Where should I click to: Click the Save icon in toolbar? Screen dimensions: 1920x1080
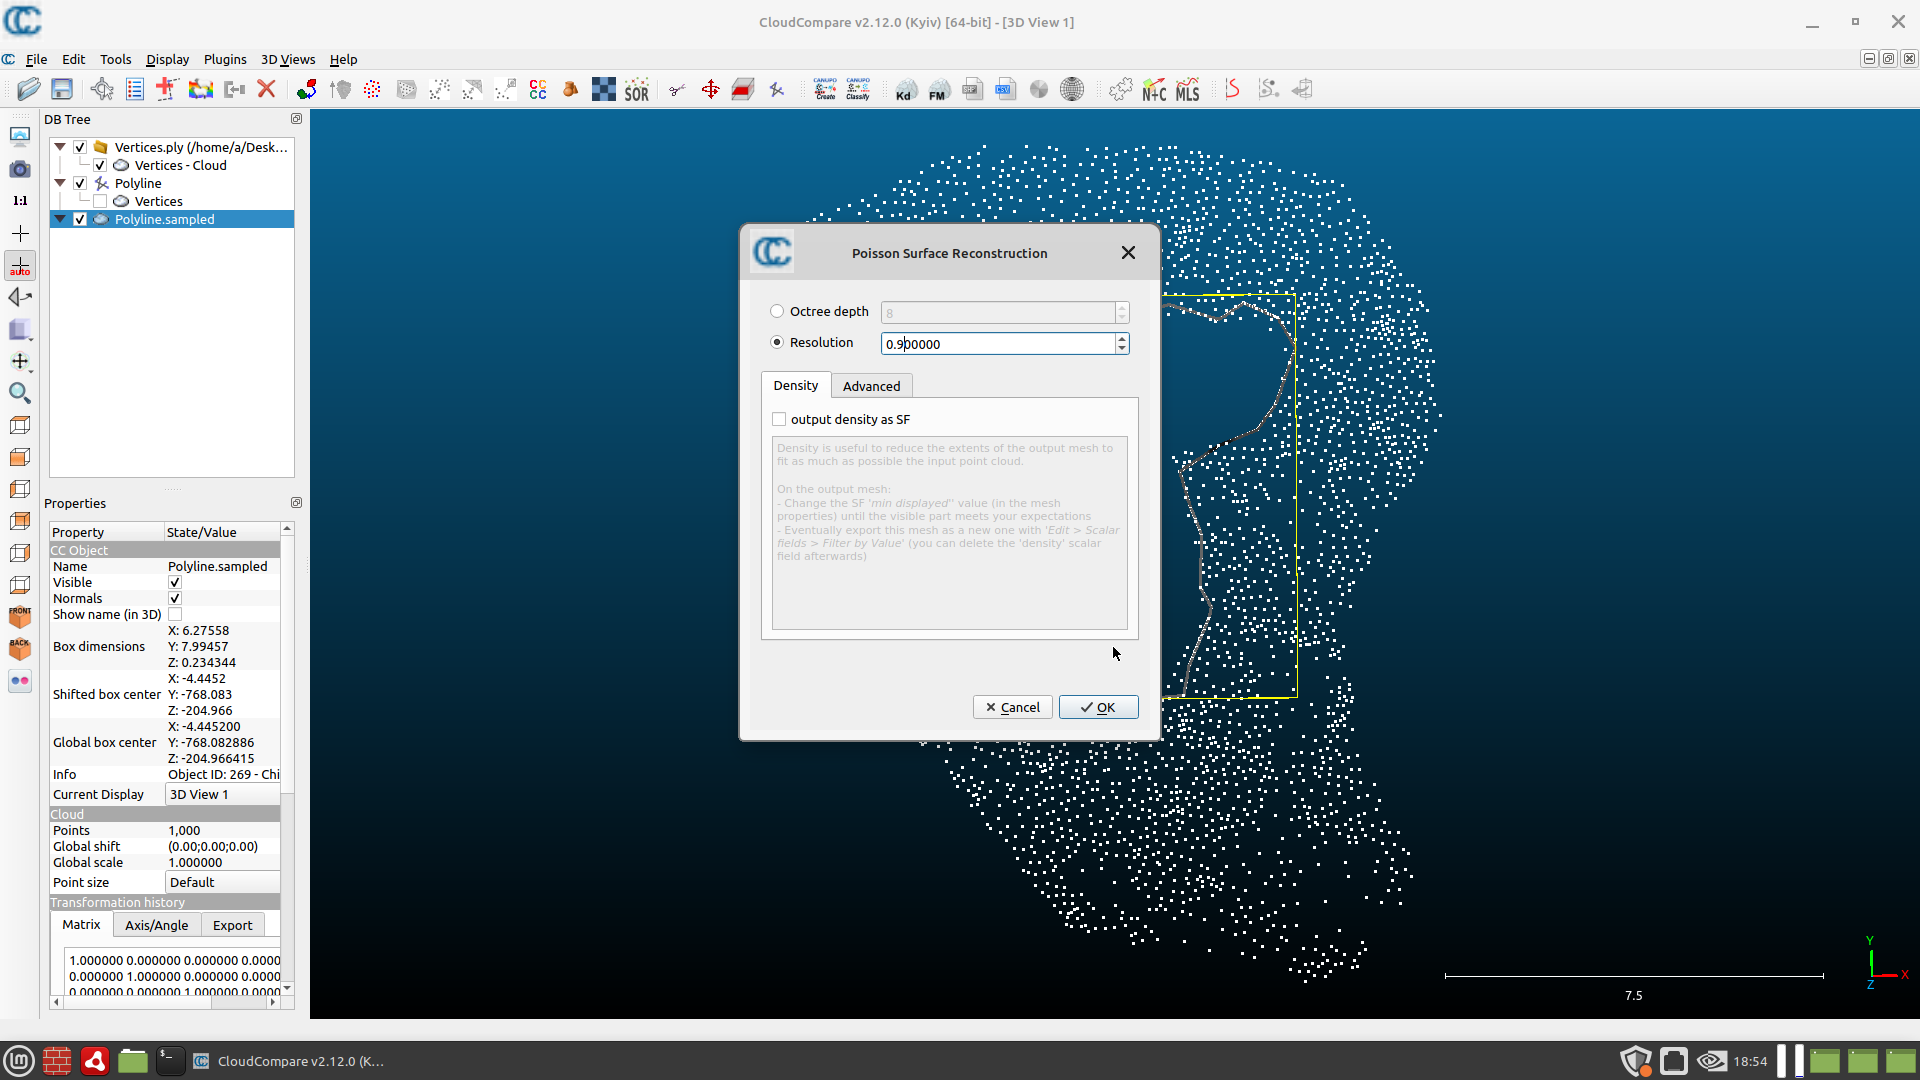[62, 89]
